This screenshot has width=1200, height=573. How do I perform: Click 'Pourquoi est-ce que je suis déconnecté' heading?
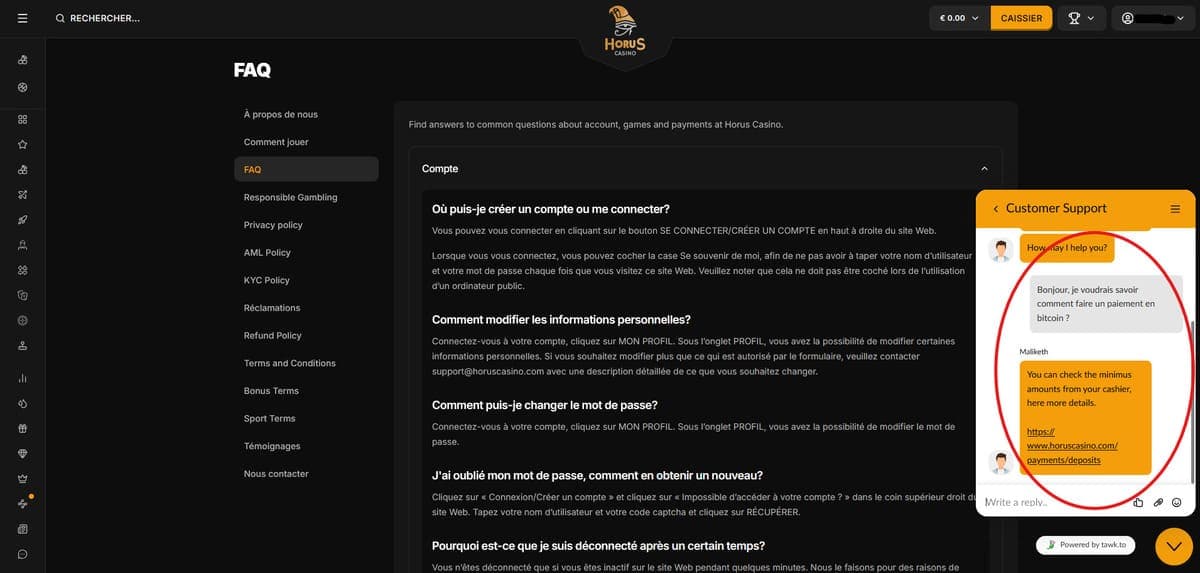coord(598,546)
